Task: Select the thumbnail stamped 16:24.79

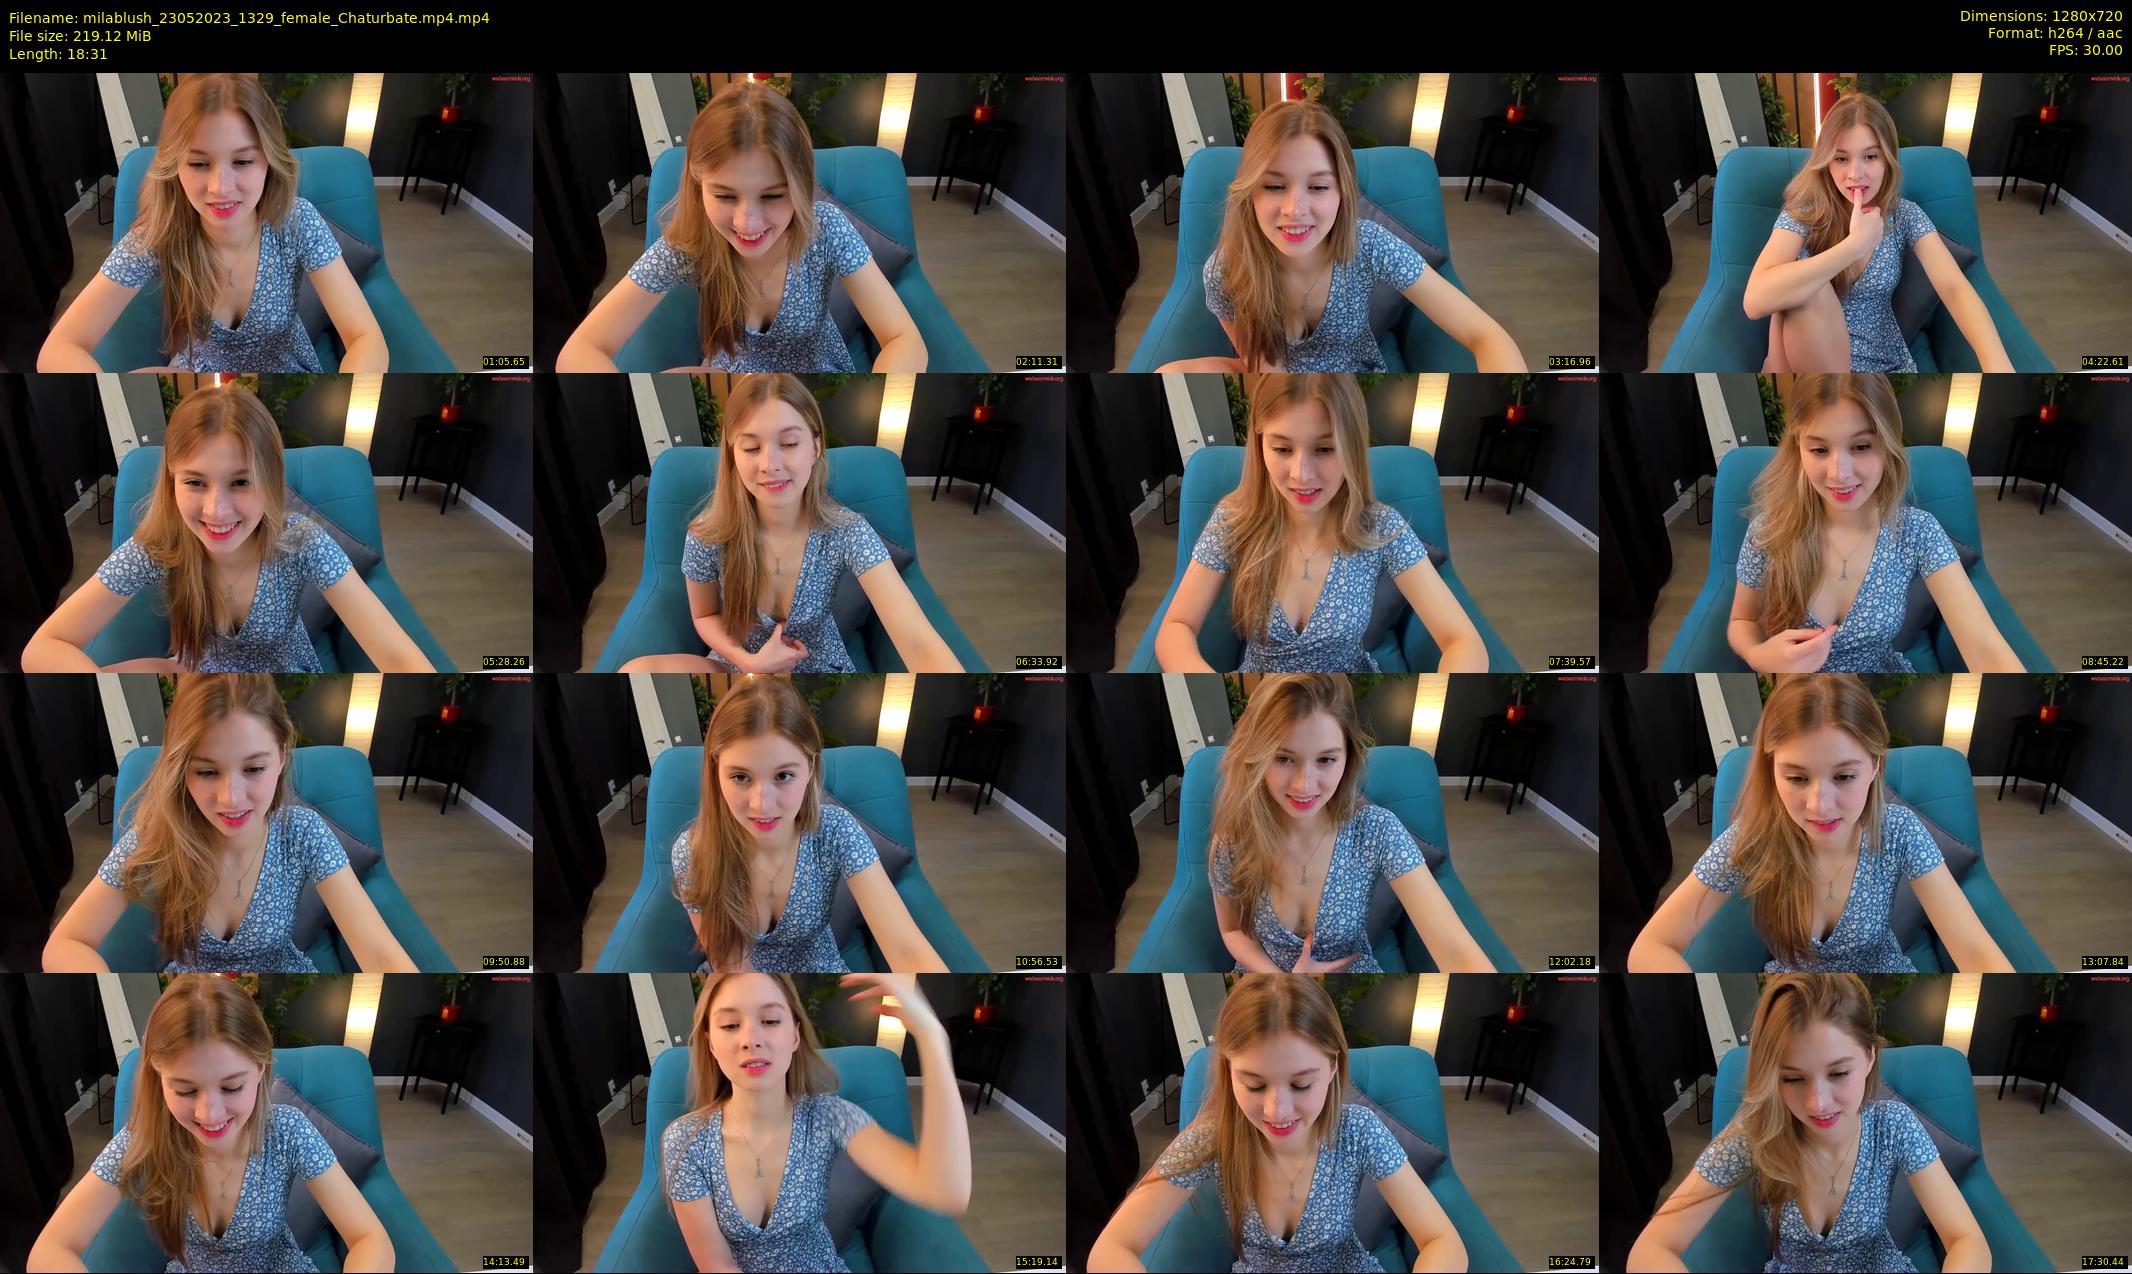Action: [1332, 1122]
